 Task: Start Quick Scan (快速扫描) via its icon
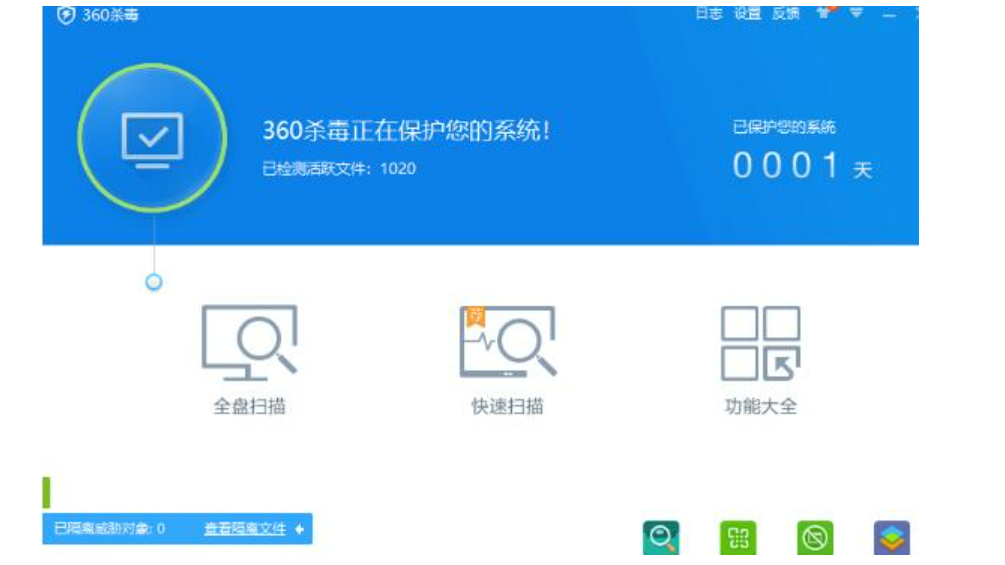point(507,342)
